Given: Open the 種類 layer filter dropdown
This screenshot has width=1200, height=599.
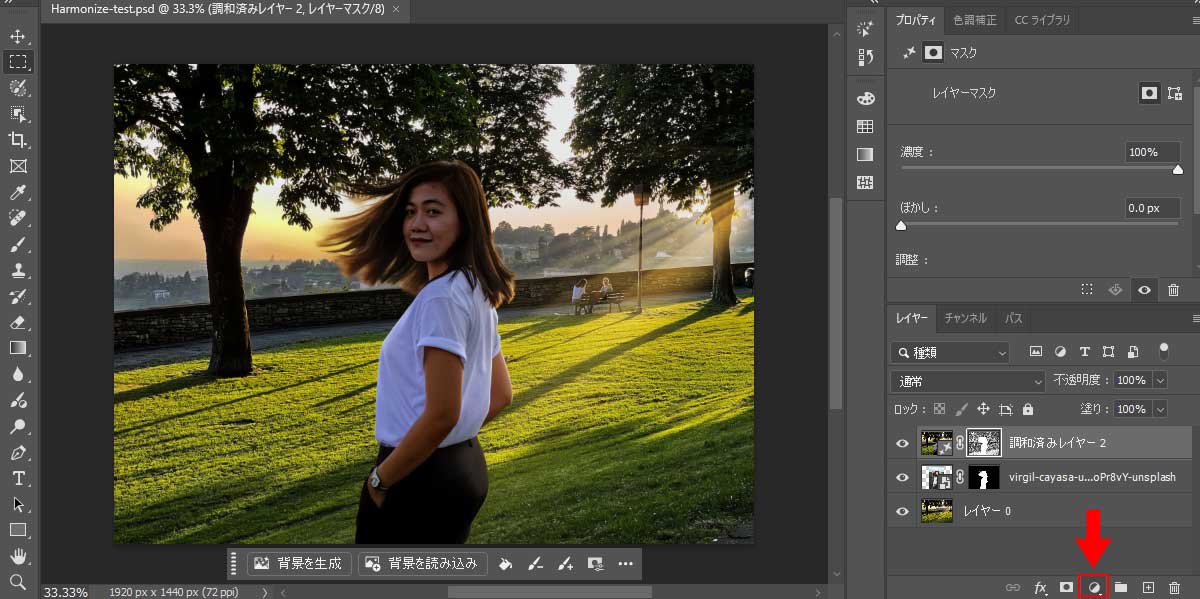Looking at the screenshot, I should [950, 352].
